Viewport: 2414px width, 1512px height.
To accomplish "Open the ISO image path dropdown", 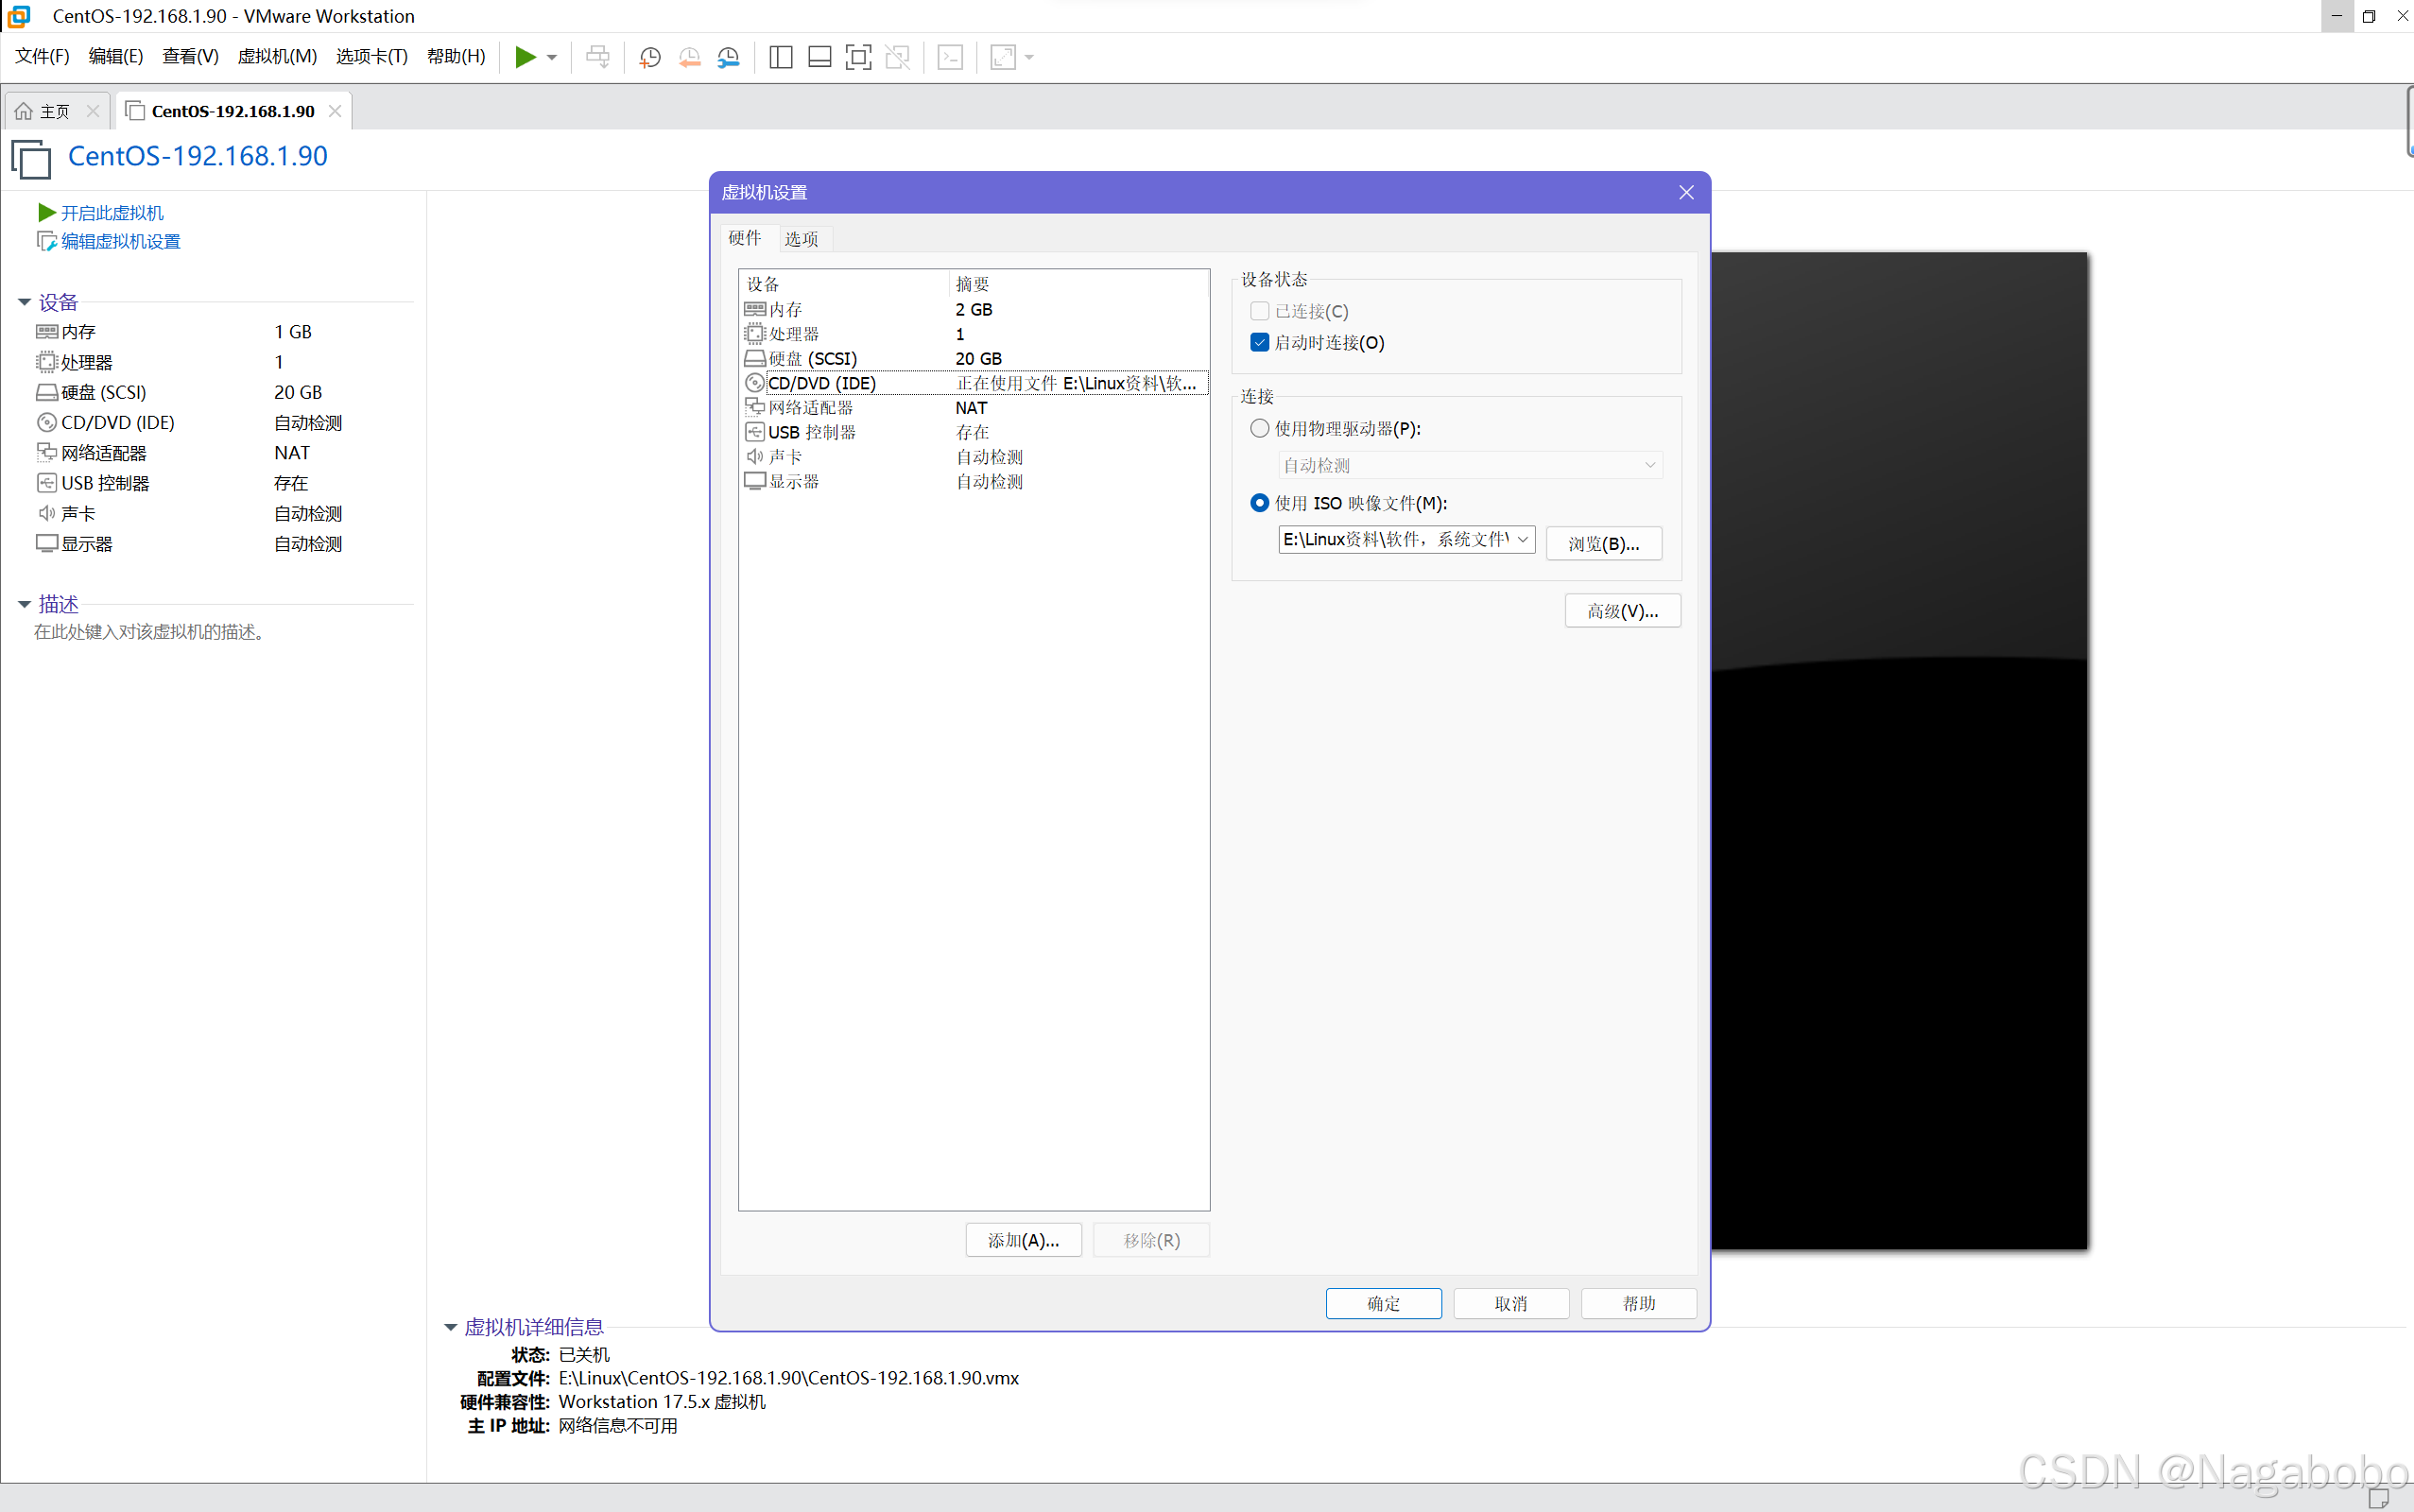I will 1522,540.
